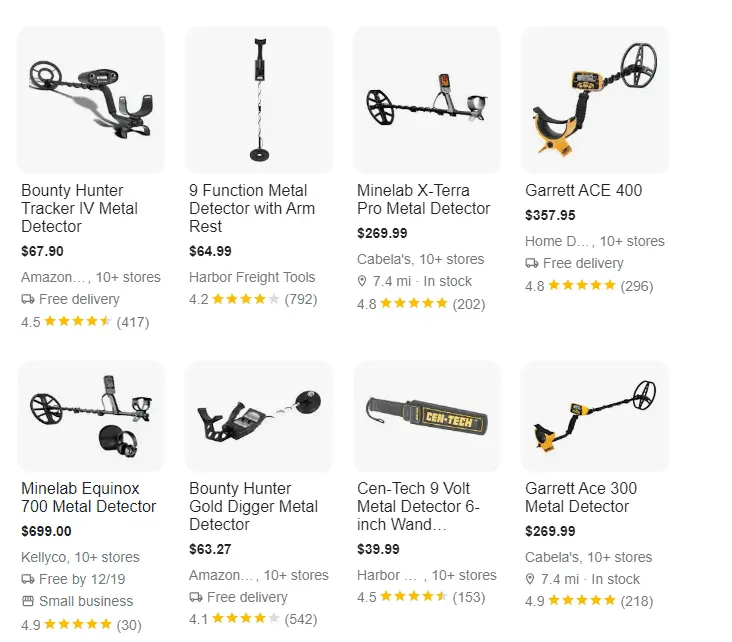The height and width of the screenshot is (642, 732).
Task: Open the Cen-Tech wand product image
Action: point(427,416)
